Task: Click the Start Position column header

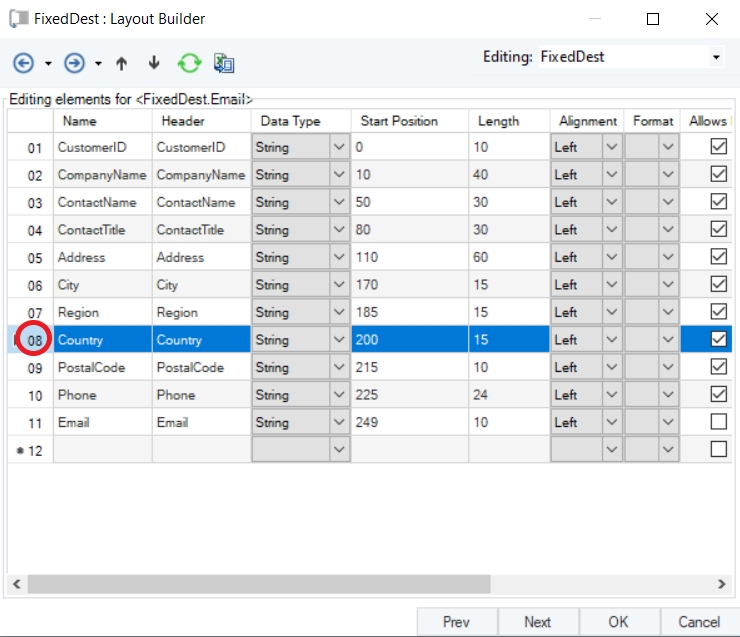Action: point(399,121)
